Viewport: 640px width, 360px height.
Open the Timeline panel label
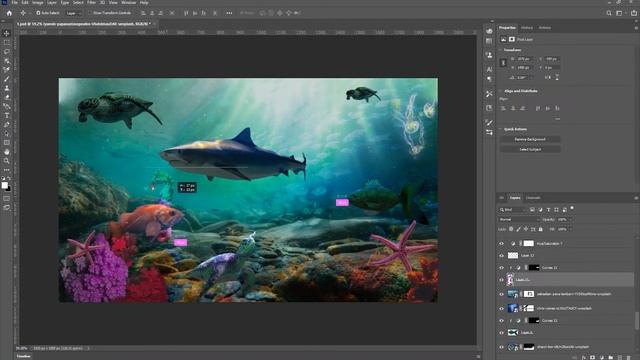click(x=23, y=356)
